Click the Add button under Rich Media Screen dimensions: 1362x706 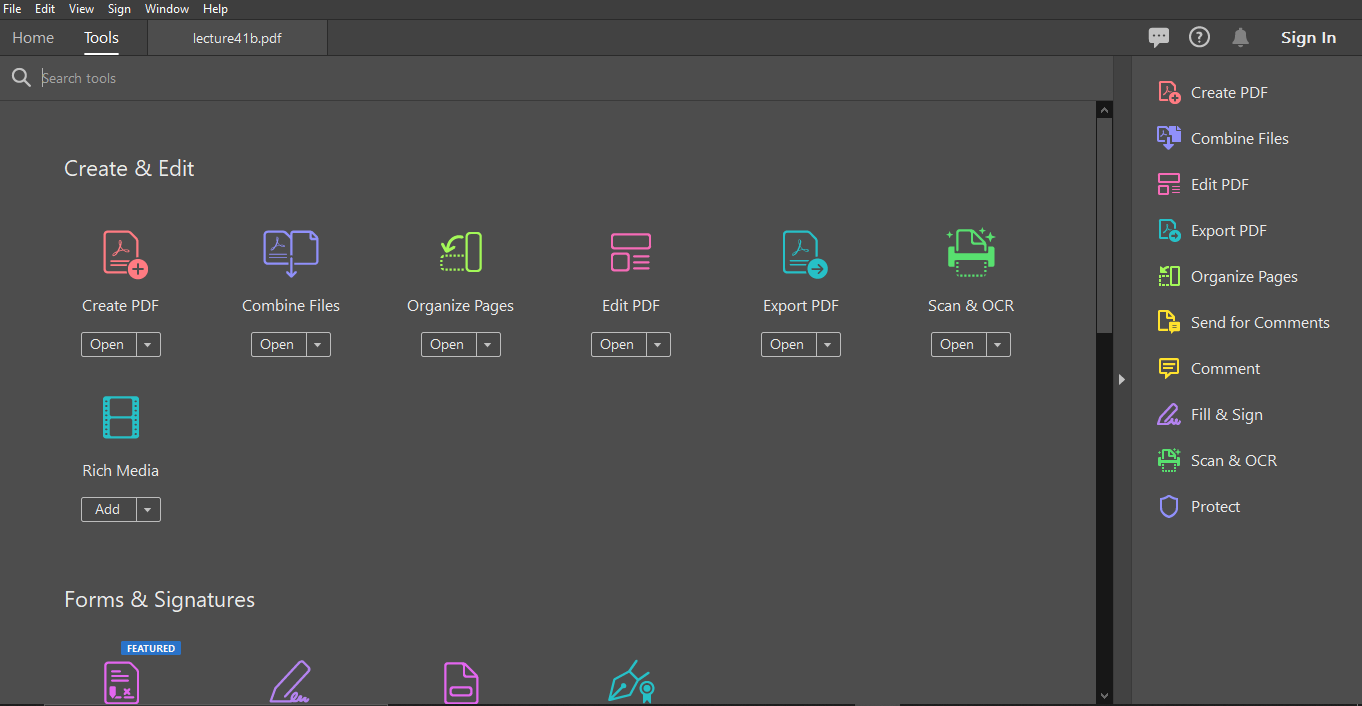pyautogui.click(x=107, y=509)
